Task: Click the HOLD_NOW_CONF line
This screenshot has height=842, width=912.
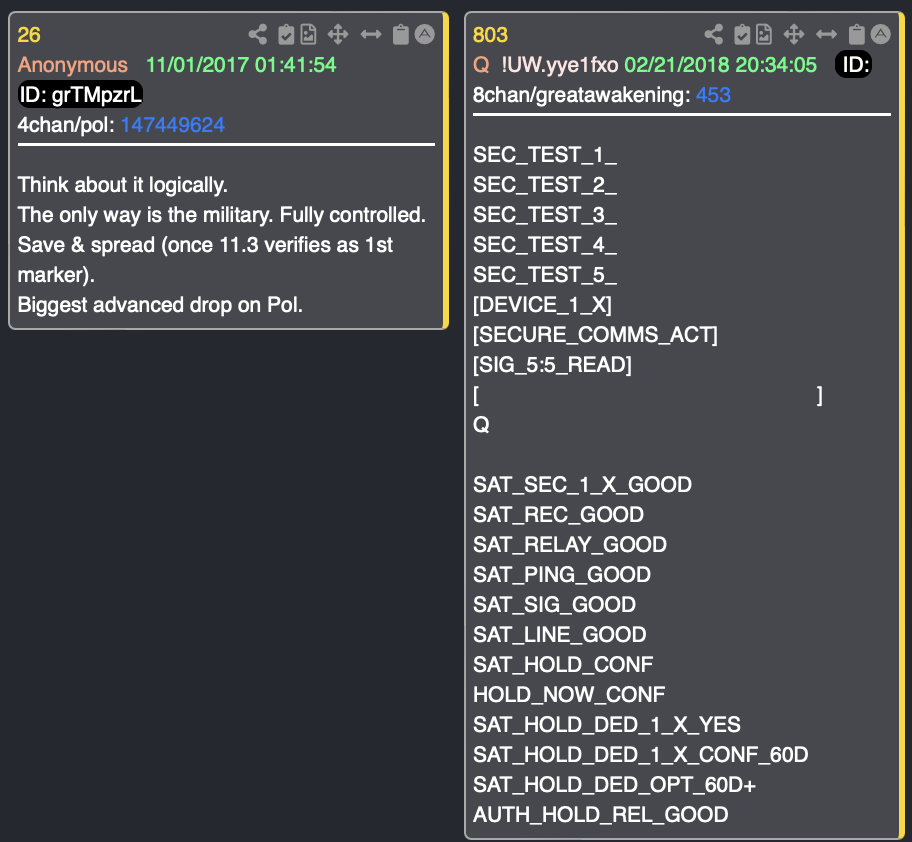Action: pyautogui.click(x=569, y=695)
